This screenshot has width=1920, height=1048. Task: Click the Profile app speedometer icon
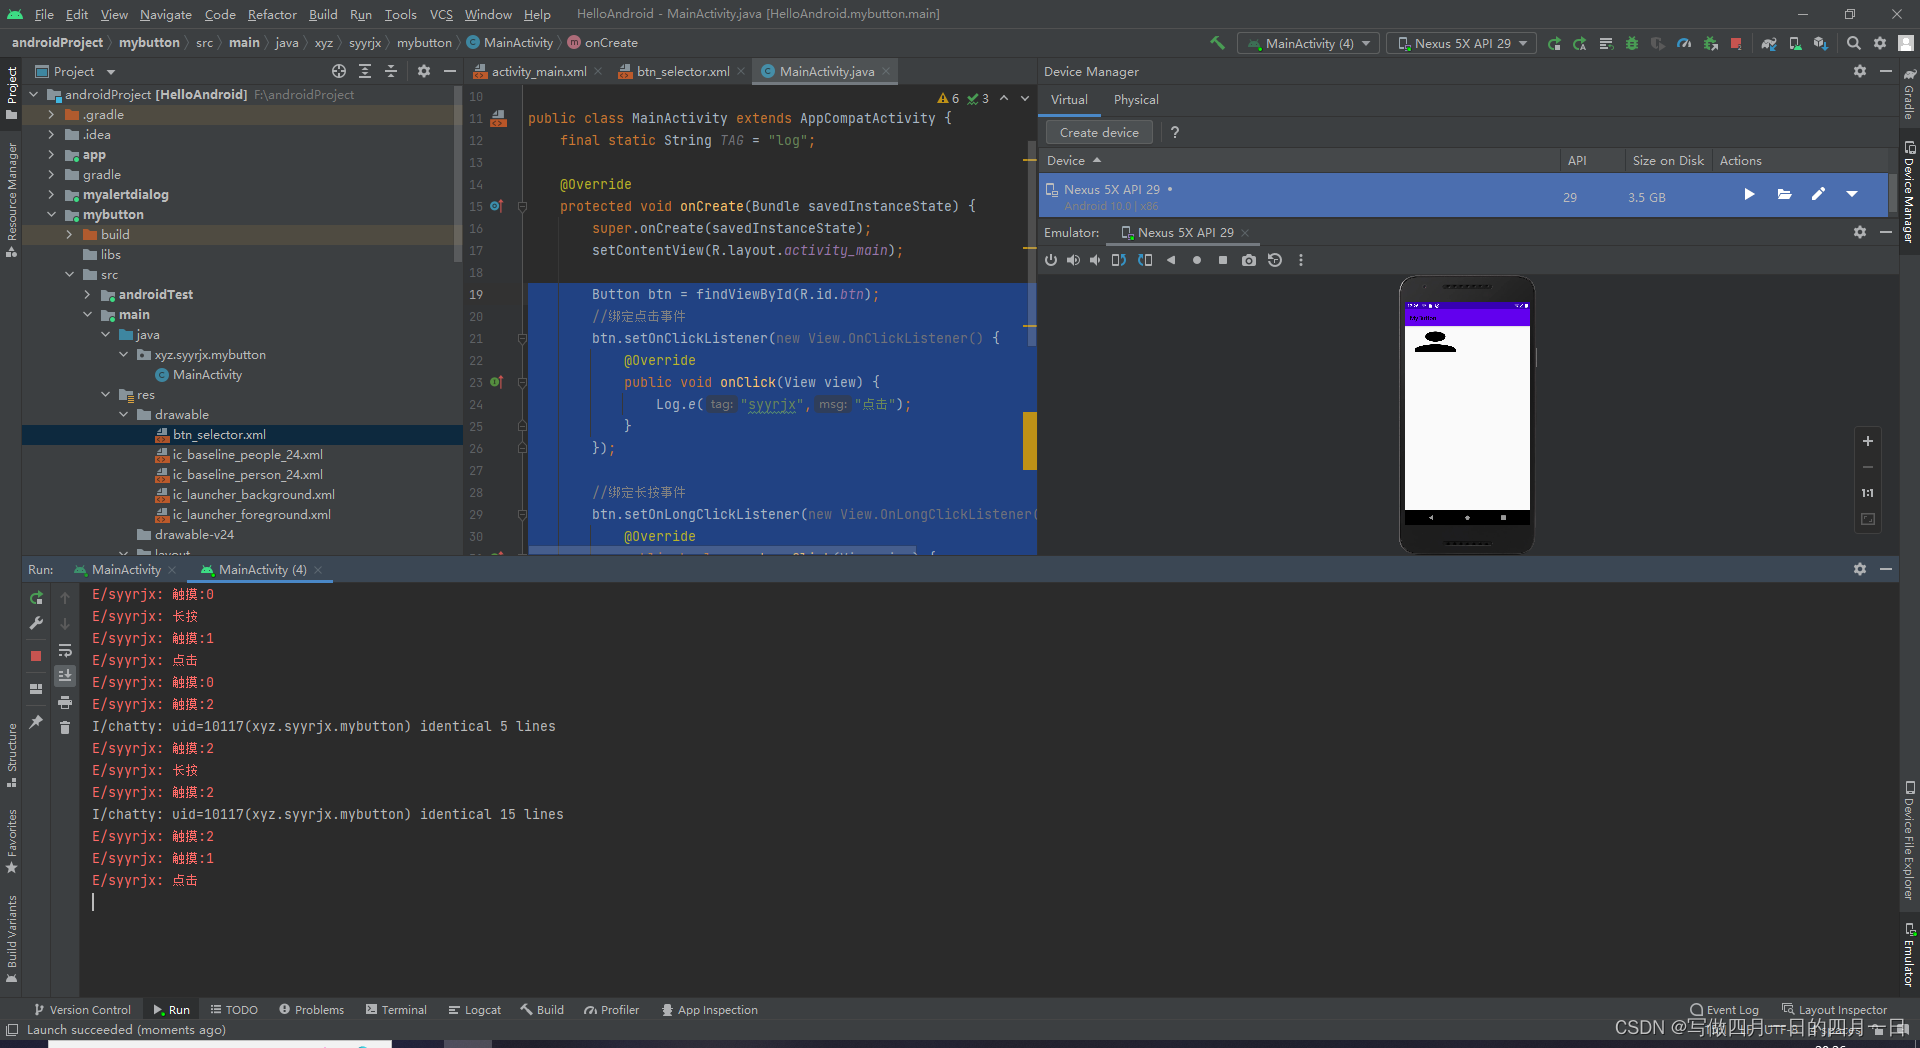pos(1684,43)
